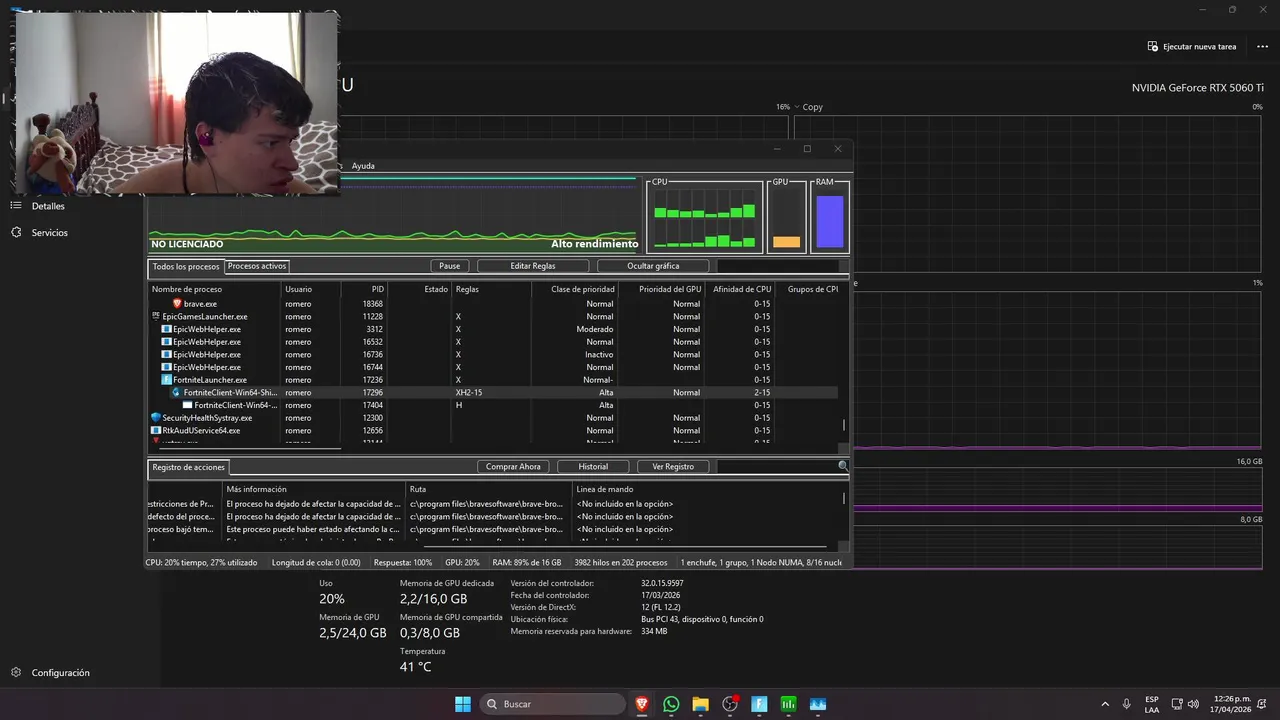Click the Ver Registro button
Screen dimensions: 1280x720
pos(673,466)
